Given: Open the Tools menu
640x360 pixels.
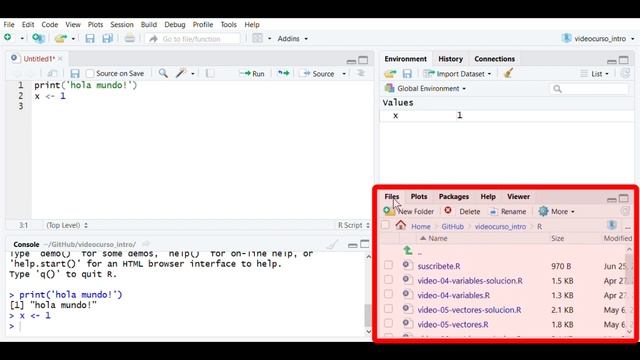Looking at the screenshot, I should (x=229, y=24).
